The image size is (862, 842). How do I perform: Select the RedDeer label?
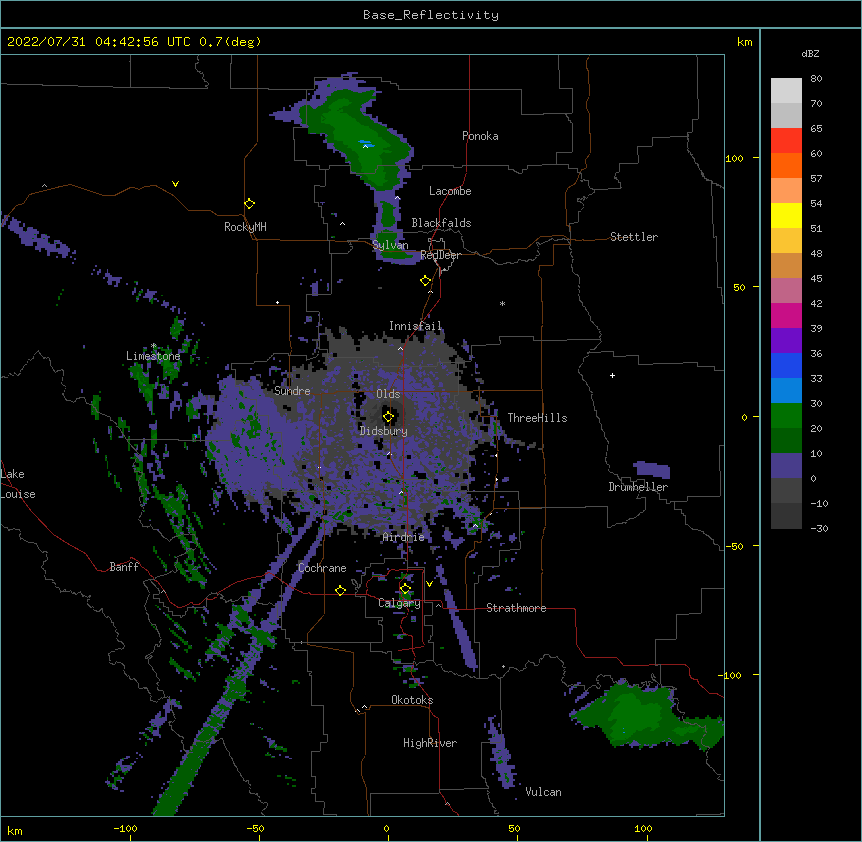point(440,255)
